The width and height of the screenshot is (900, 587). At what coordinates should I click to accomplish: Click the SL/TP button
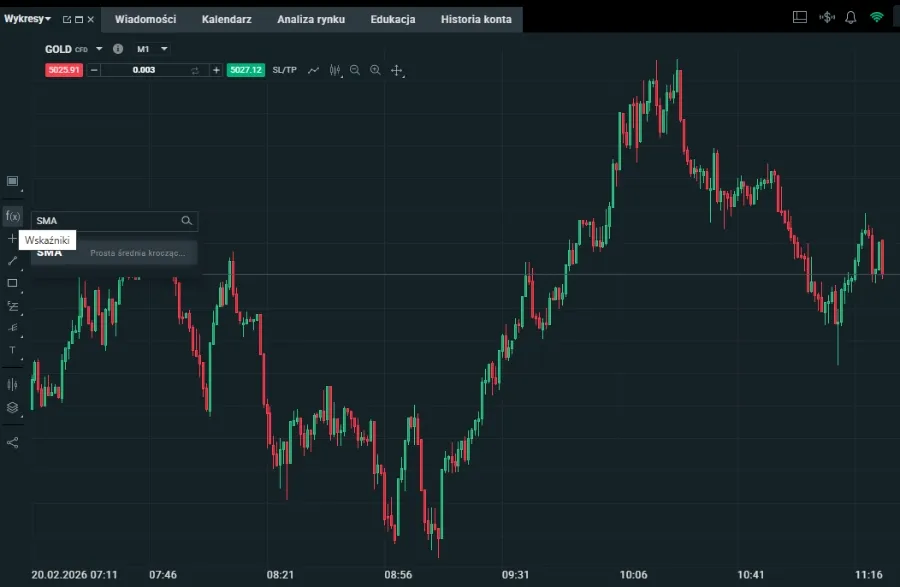[x=285, y=70]
